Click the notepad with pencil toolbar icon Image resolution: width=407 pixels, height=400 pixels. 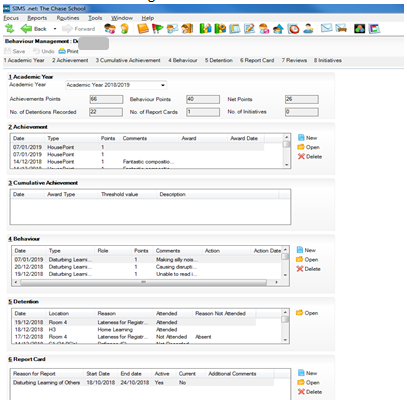coord(249,29)
